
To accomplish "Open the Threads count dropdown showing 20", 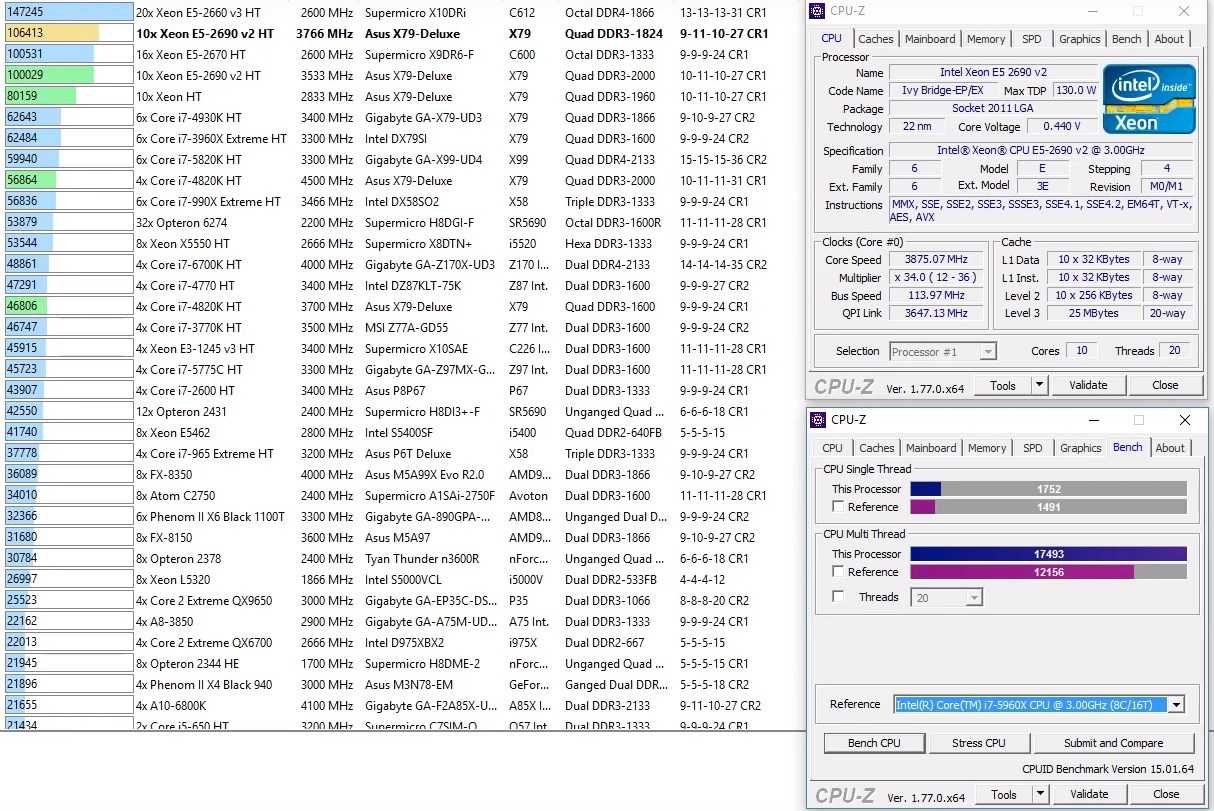I will (975, 597).
